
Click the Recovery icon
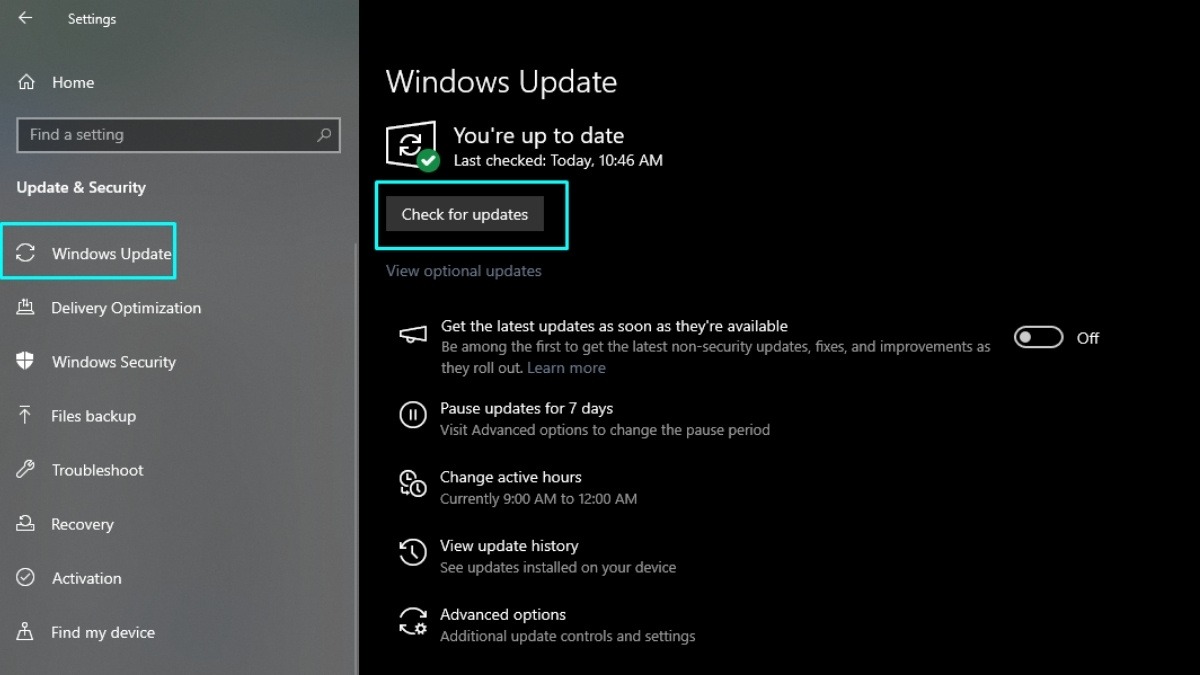tap(26, 524)
